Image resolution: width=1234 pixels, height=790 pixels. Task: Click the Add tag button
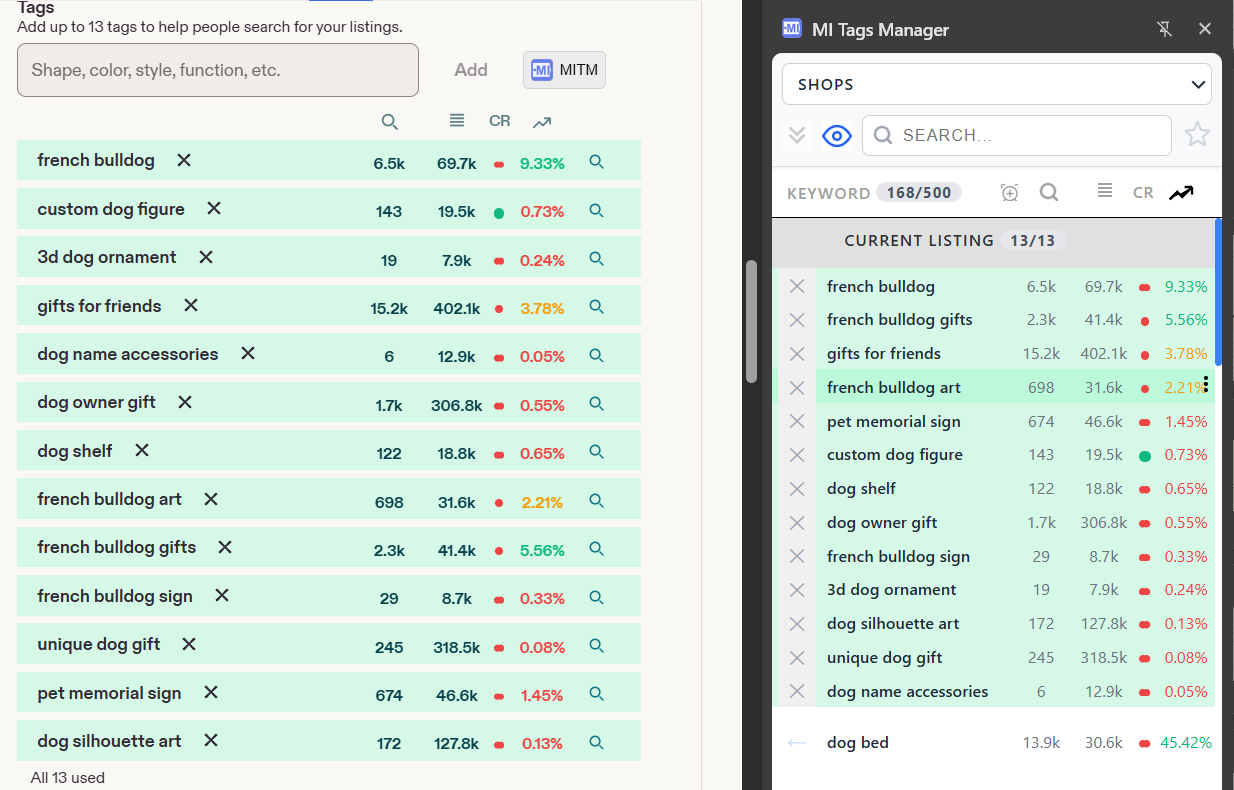pyautogui.click(x=471, y=70)
